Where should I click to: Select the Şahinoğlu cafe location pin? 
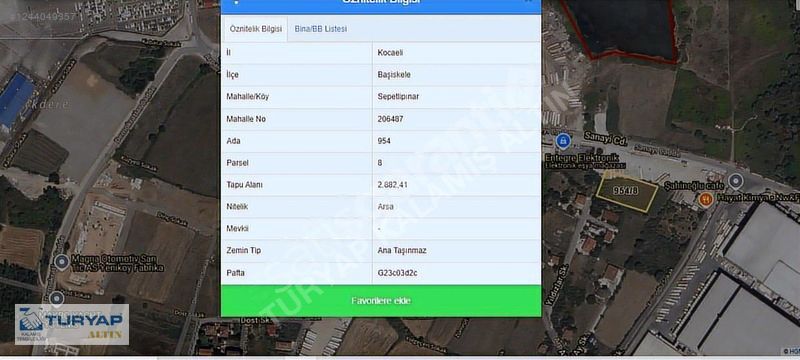tap(735, 181)
